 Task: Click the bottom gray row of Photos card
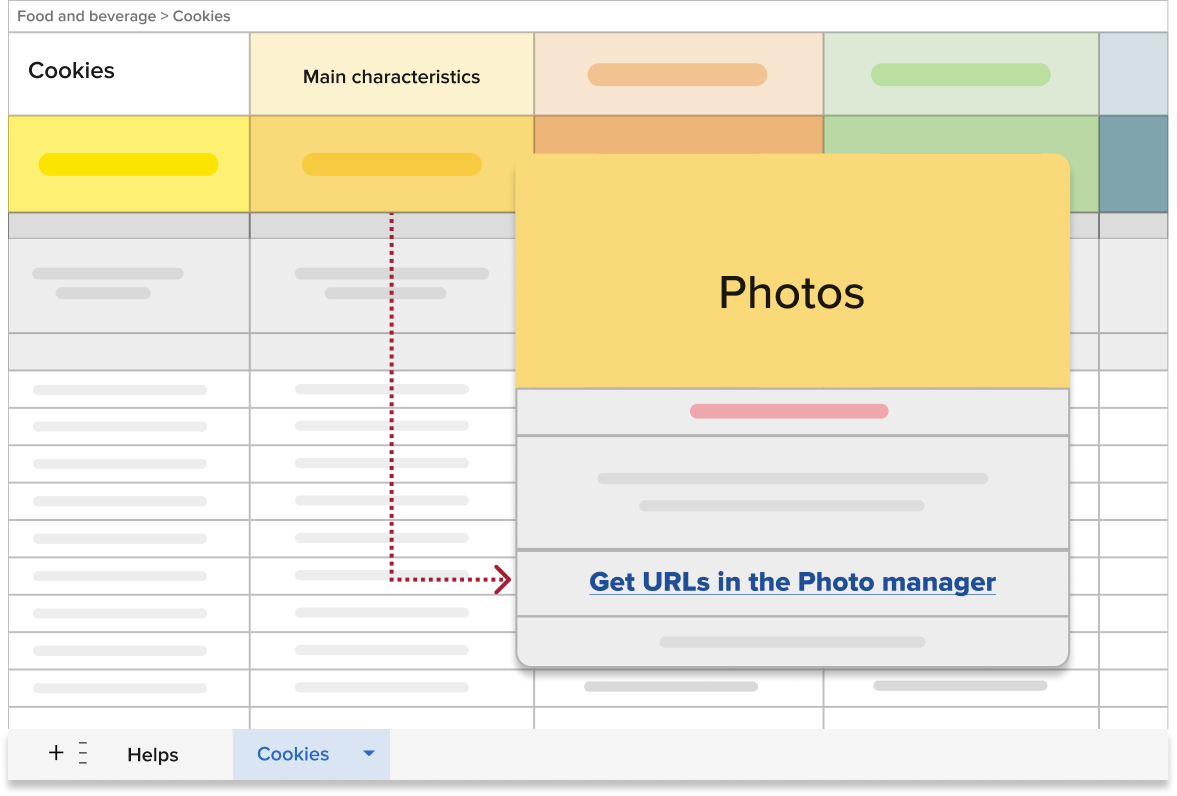pos(792,642)
